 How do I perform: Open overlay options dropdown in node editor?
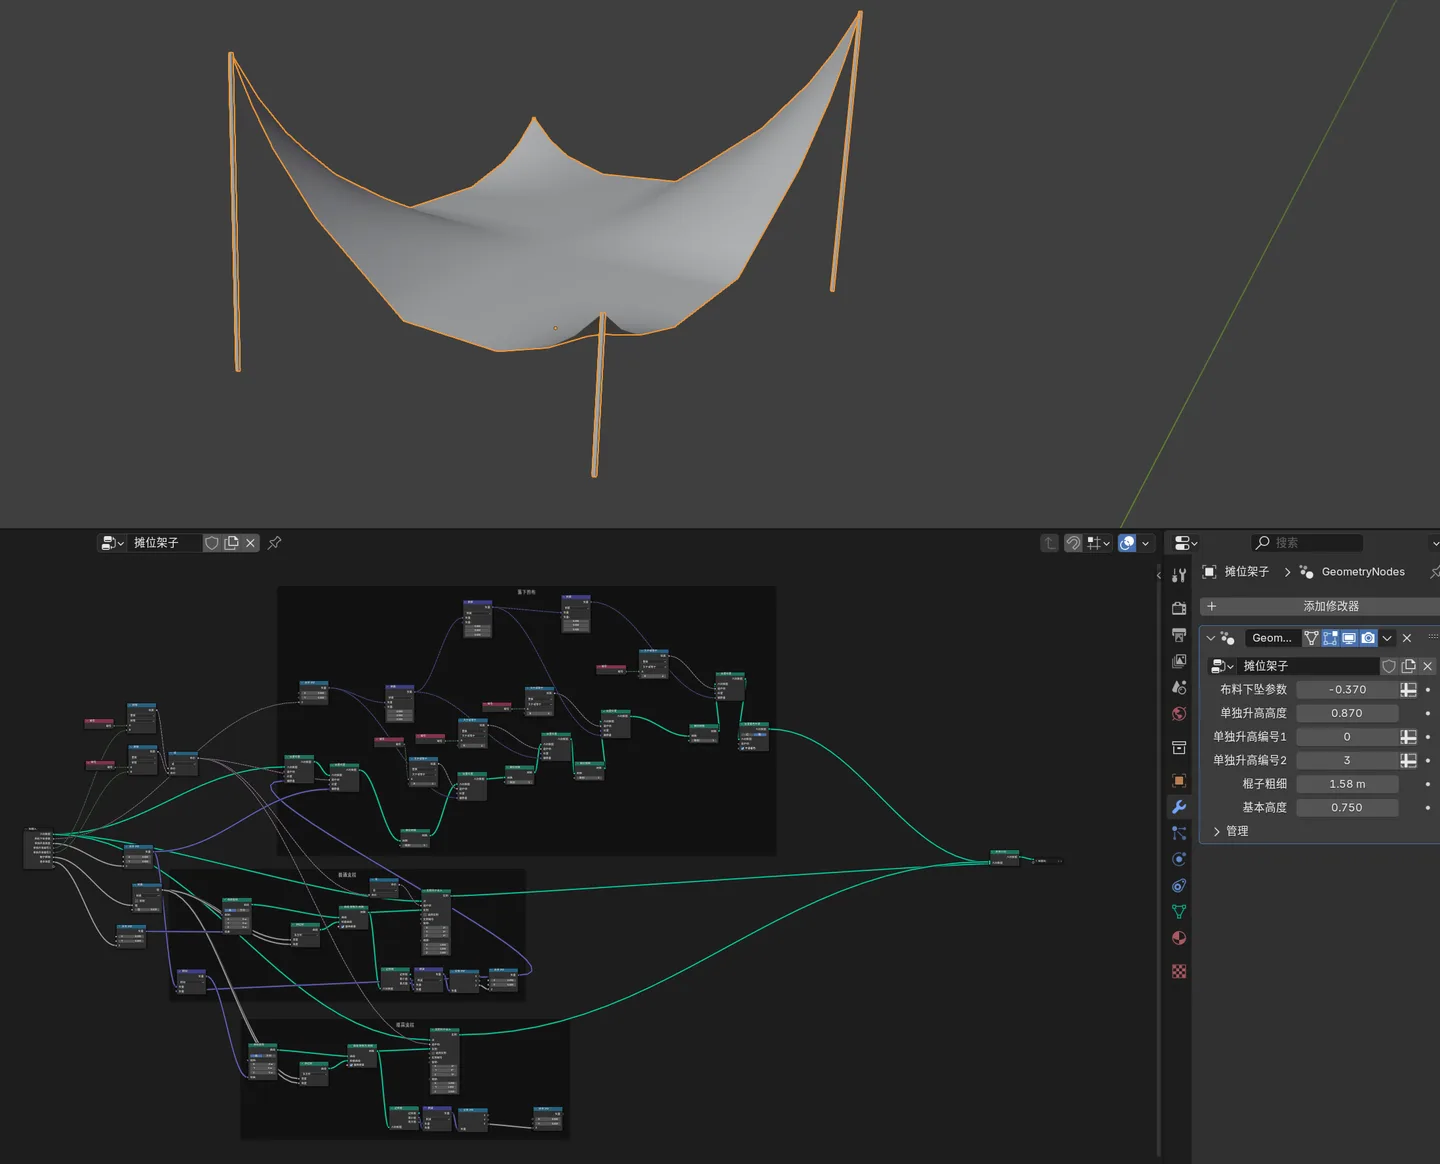pyautogui.click(x=1146, y=543)
